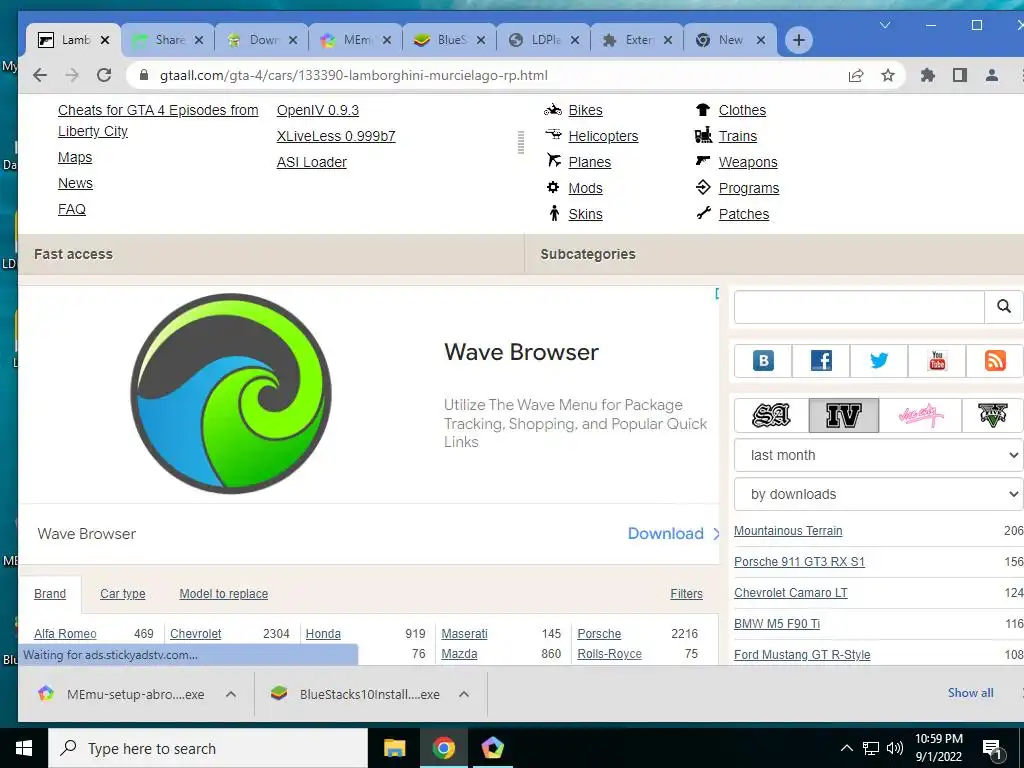Open the 'last month' period dropdown
Screen dimensions: 1024x768
878,455
